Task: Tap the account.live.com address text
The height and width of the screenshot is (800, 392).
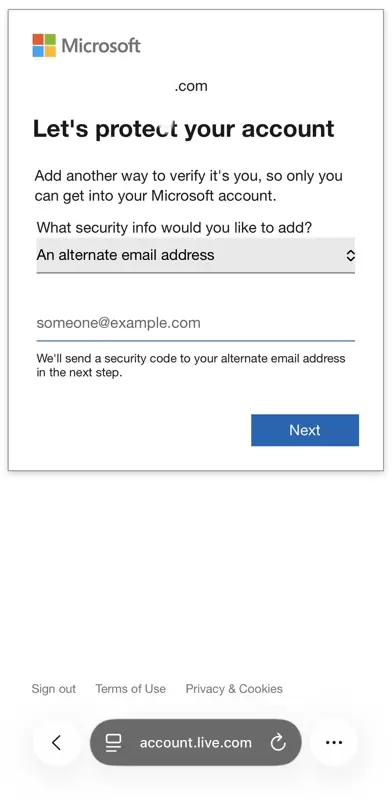Action: (x=195, y=742)
